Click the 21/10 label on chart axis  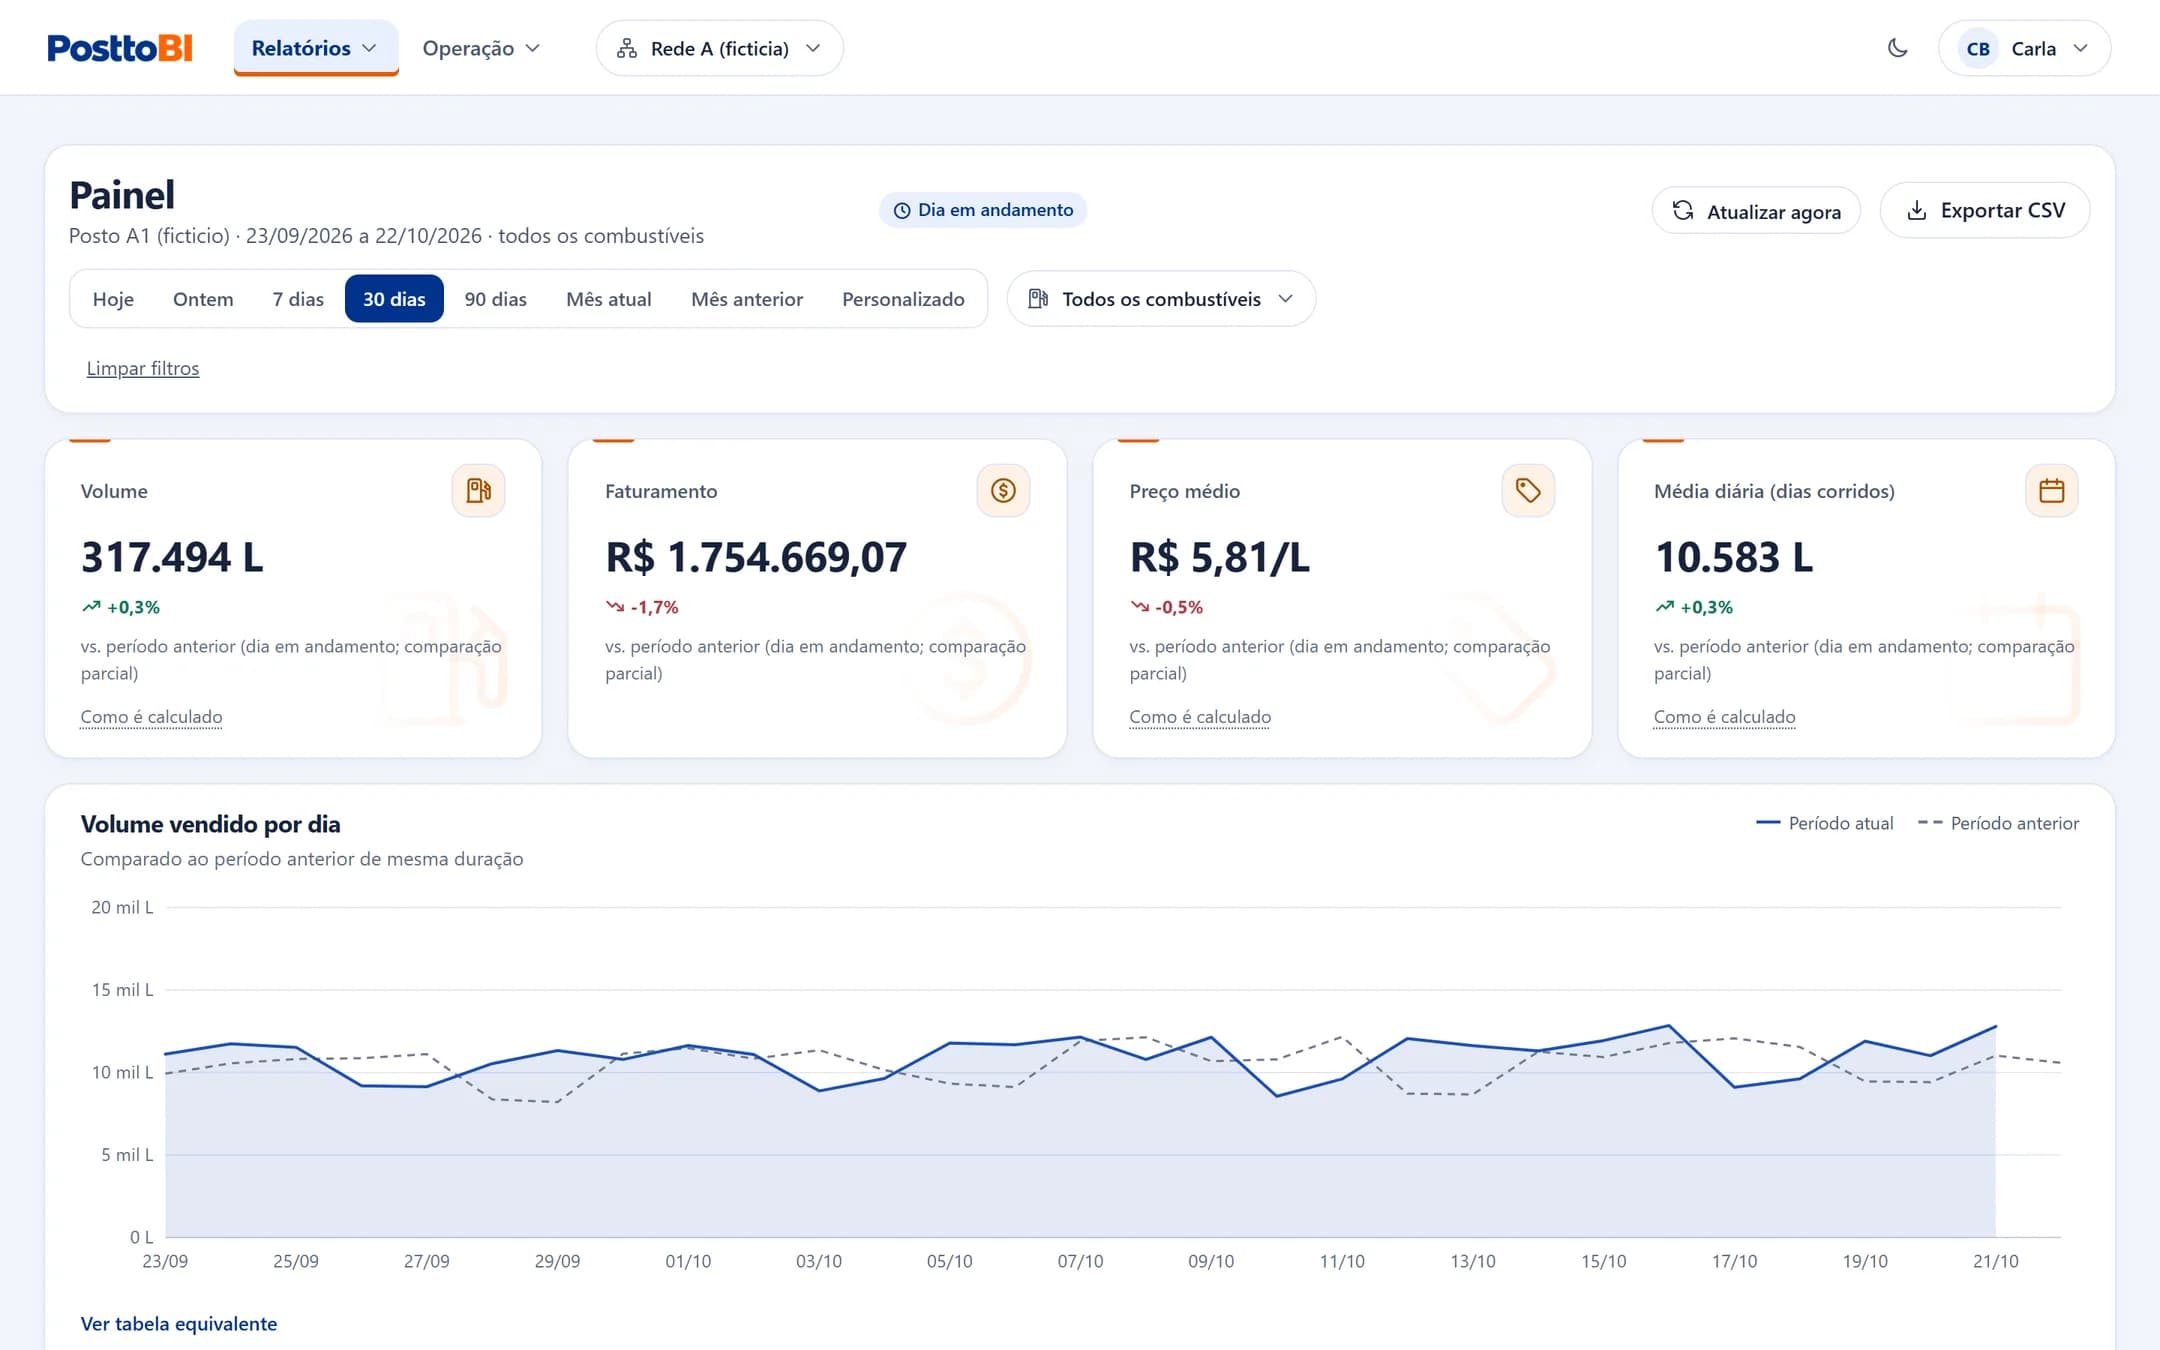1995,1261
